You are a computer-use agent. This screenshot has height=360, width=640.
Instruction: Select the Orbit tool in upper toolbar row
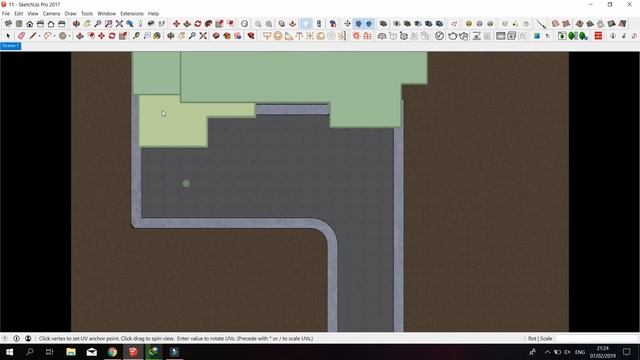(76, 24)
